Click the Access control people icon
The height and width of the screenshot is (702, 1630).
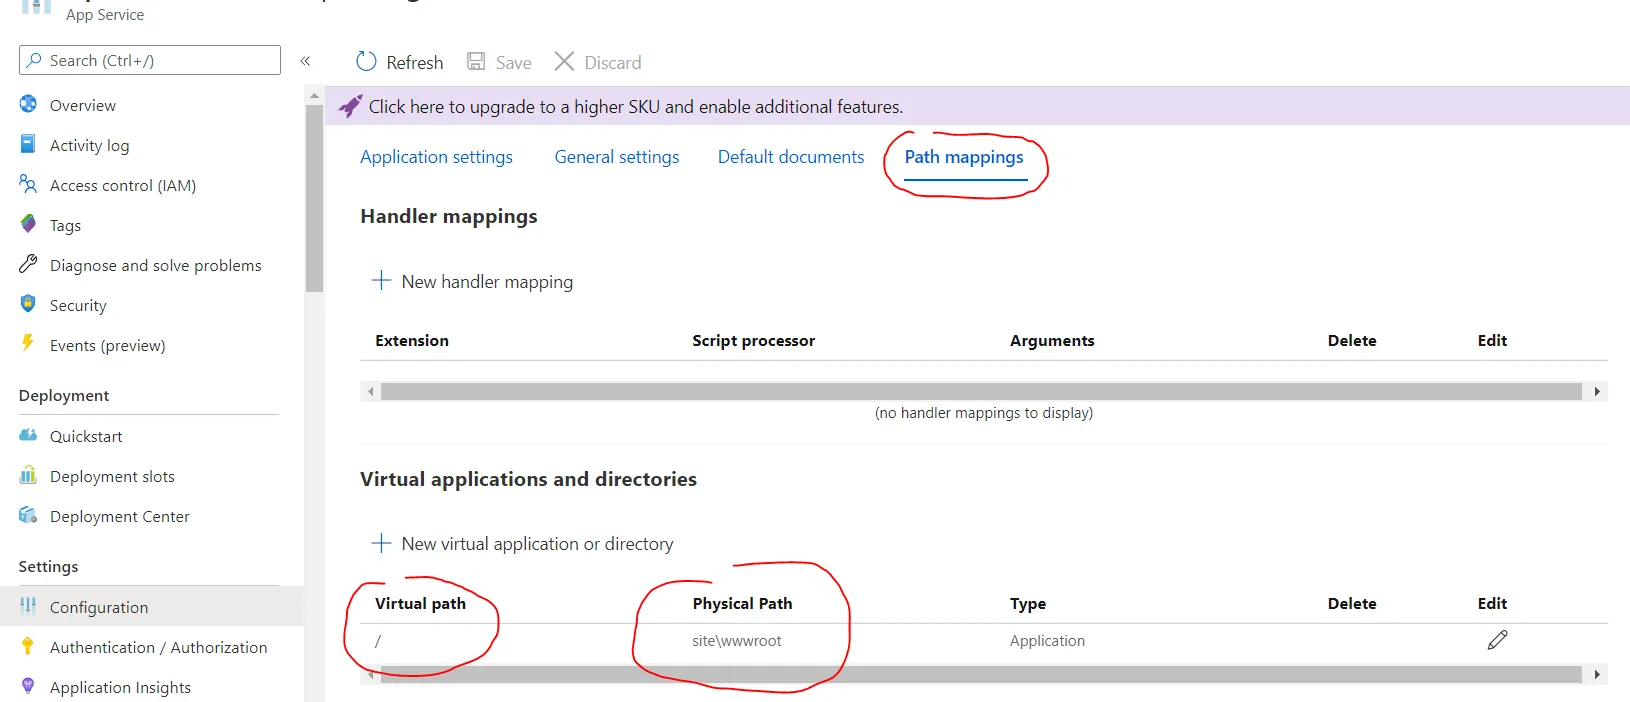[28, 184]
